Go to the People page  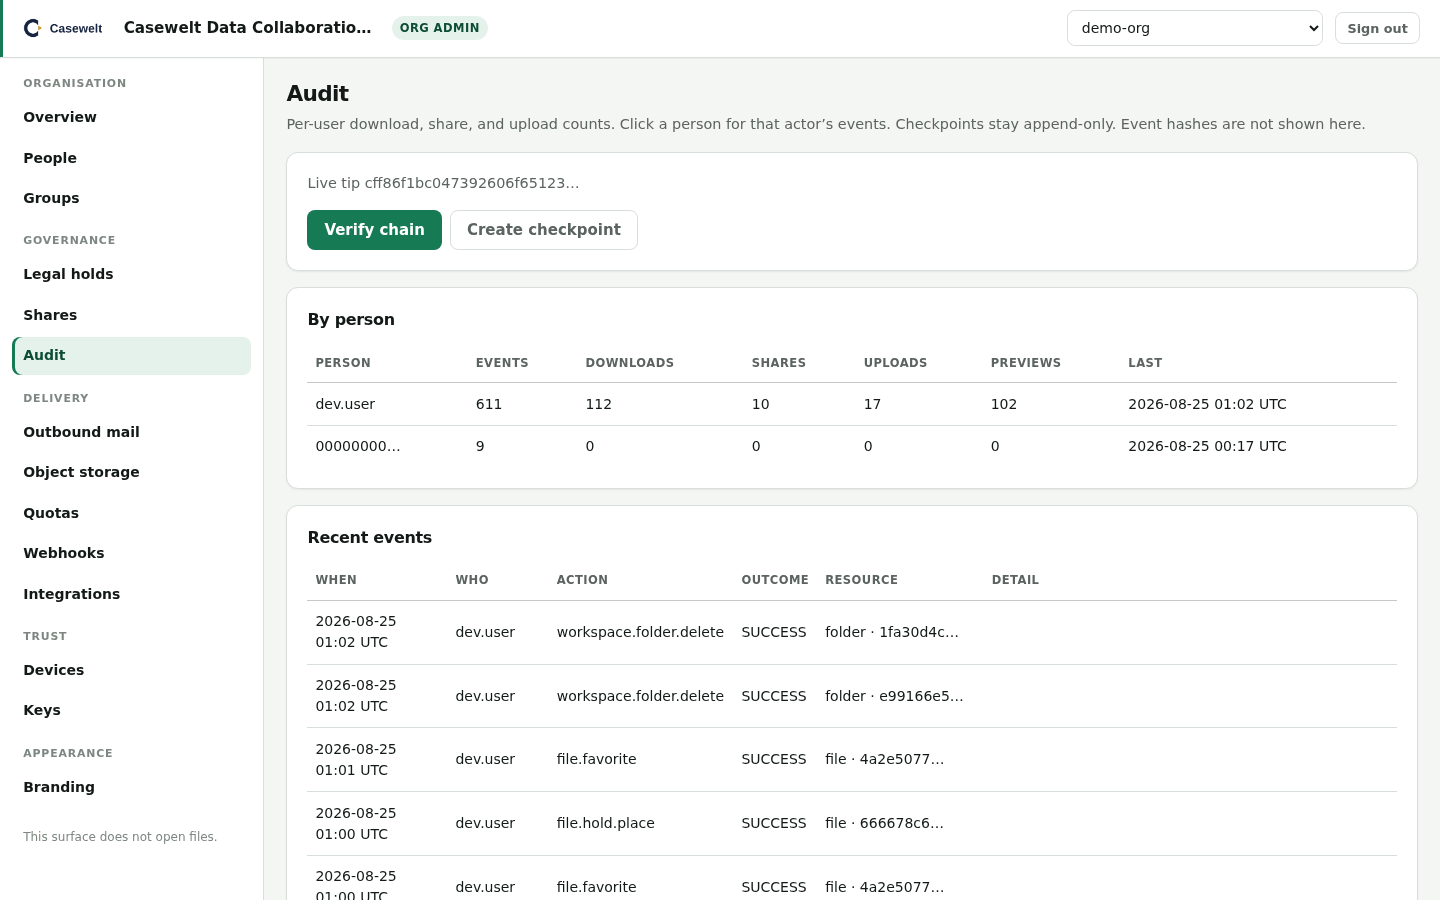[x=131, y=158]
